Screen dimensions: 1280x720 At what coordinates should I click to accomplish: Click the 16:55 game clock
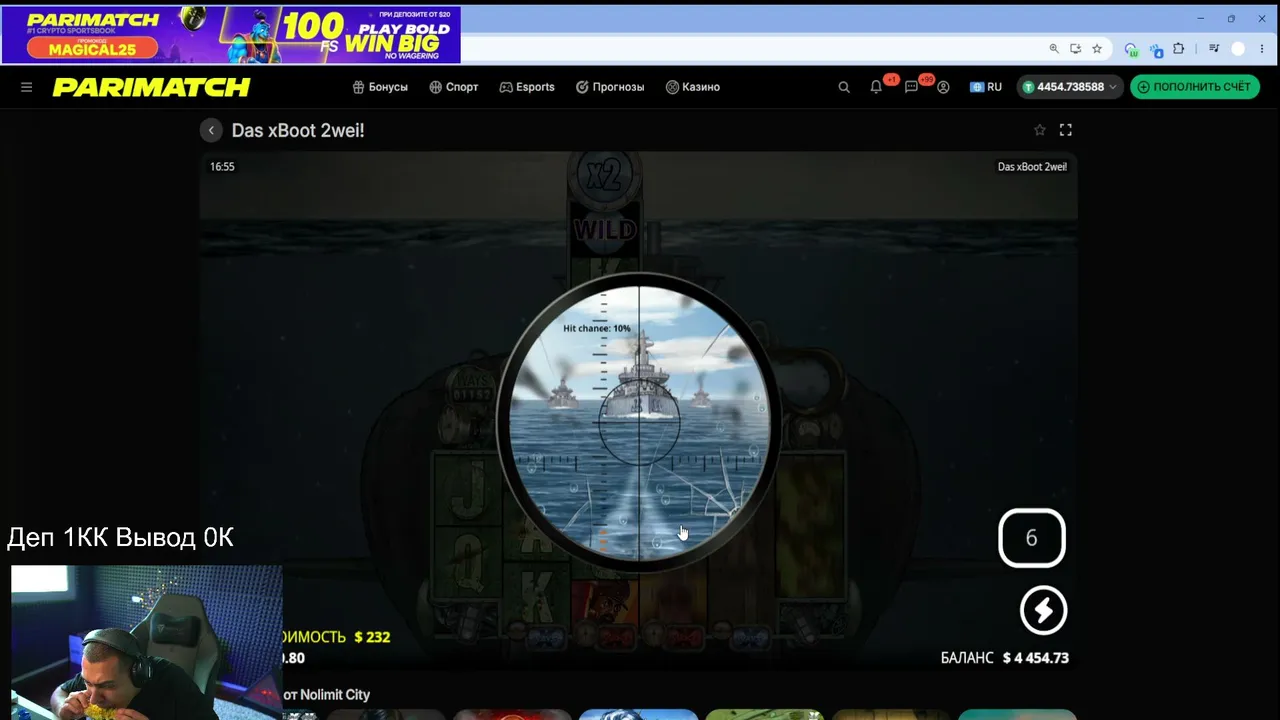[x=222, y=167]
